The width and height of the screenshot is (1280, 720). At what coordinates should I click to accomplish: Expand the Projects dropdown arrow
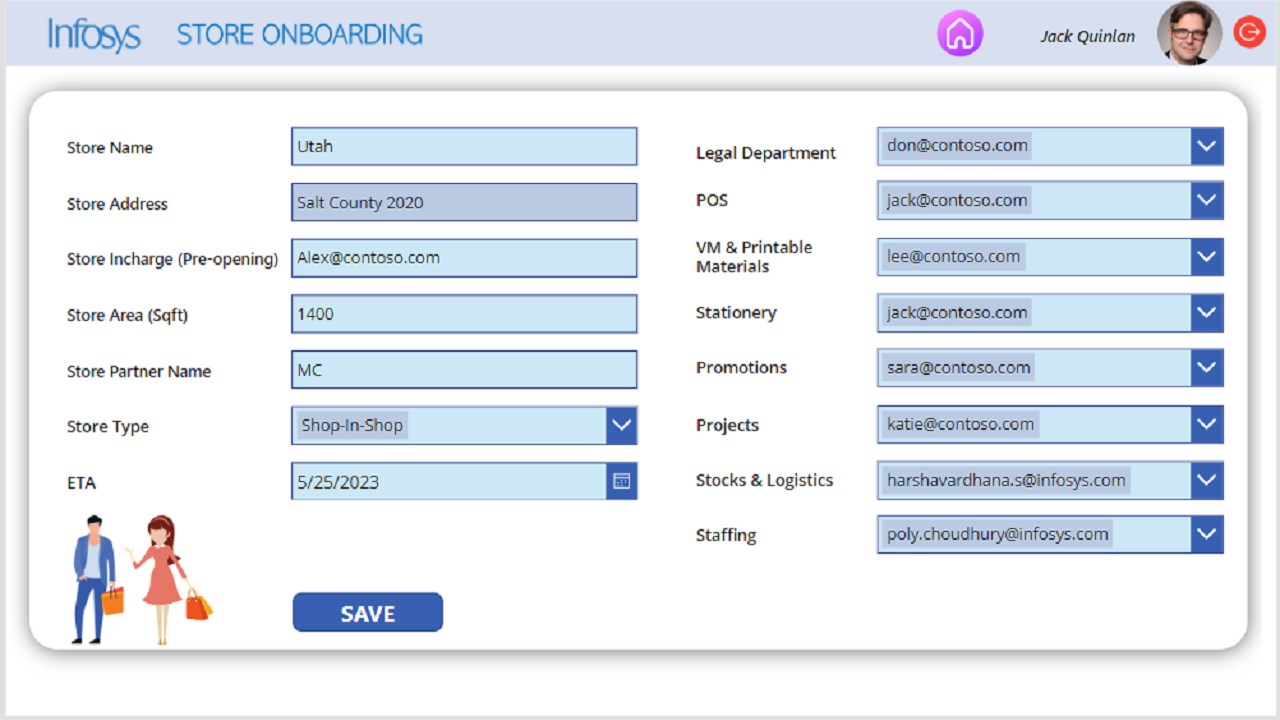coord(1207,425)
